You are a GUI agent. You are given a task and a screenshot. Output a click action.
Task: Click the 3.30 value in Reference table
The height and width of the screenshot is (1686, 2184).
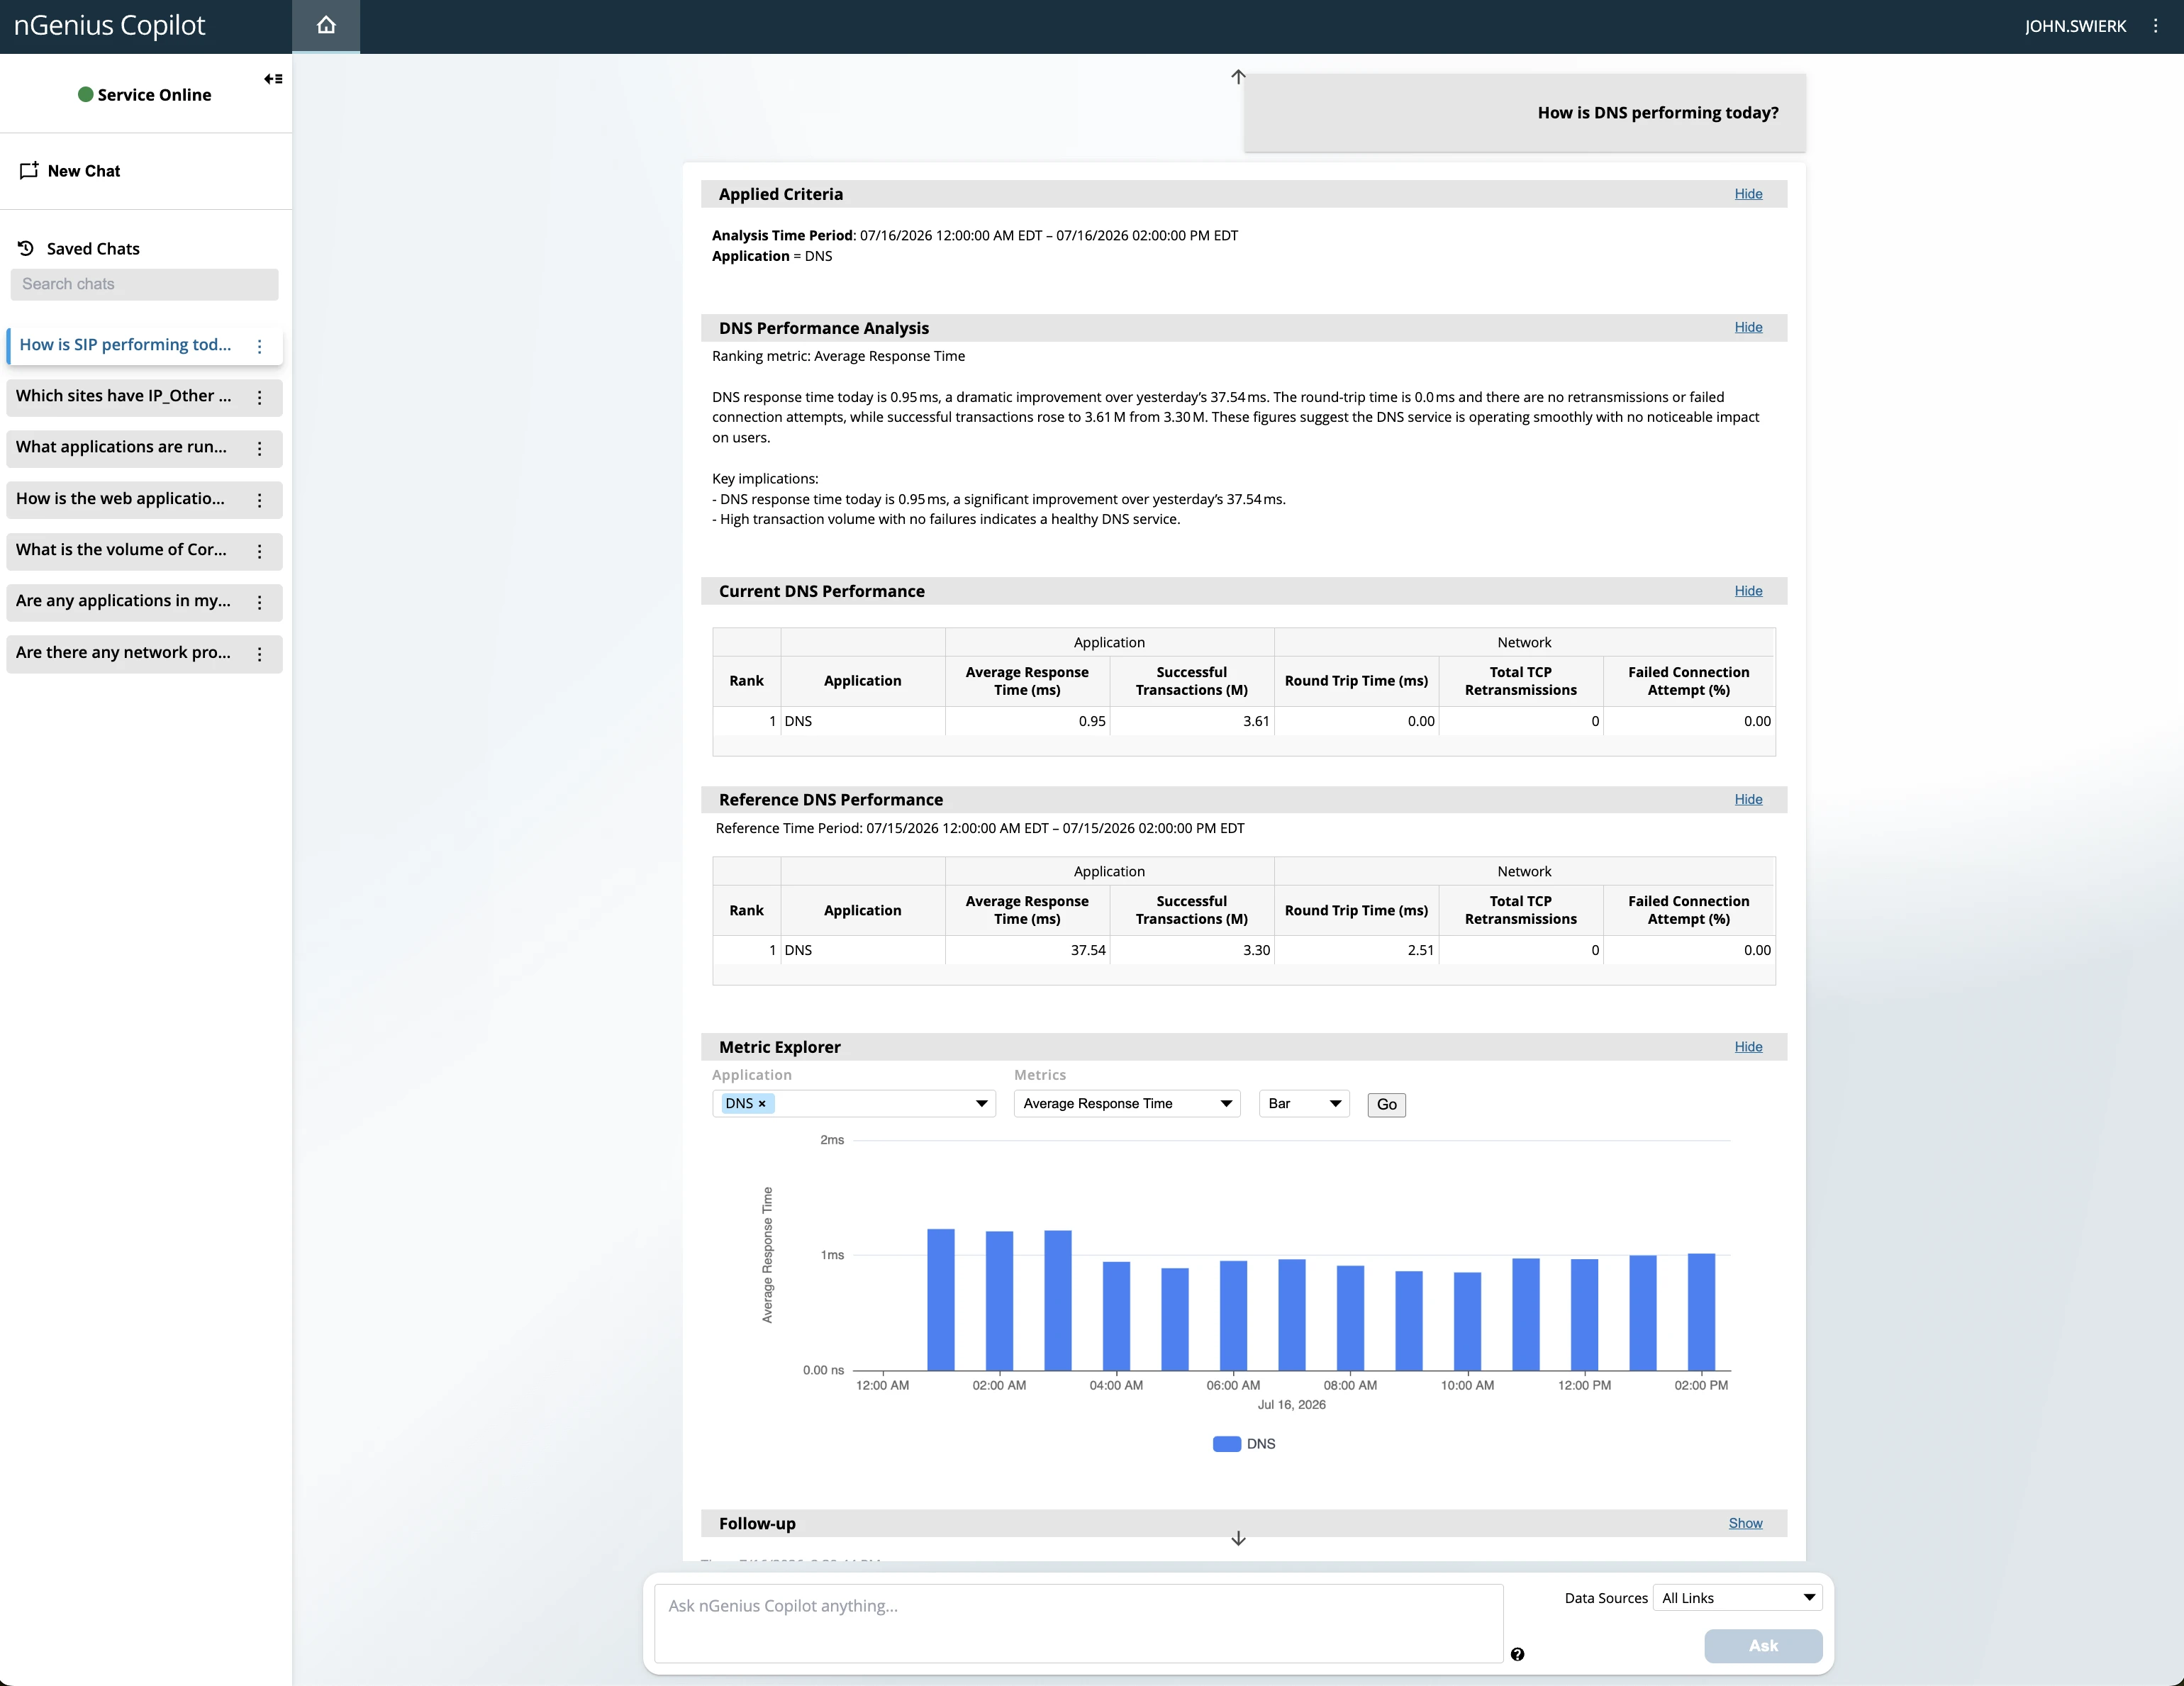[x=1256, y=950]
